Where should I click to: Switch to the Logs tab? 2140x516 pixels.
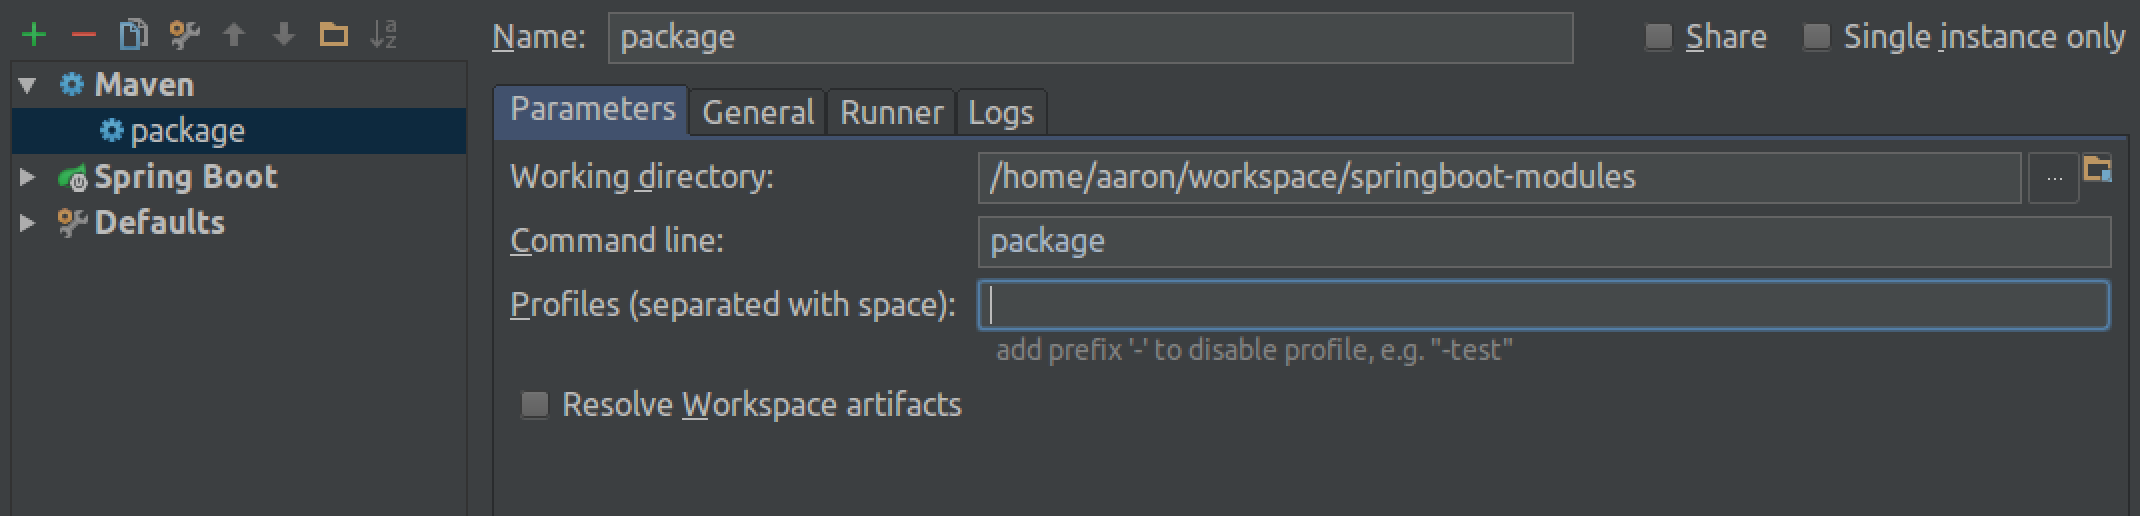[x=1001, y=112]
